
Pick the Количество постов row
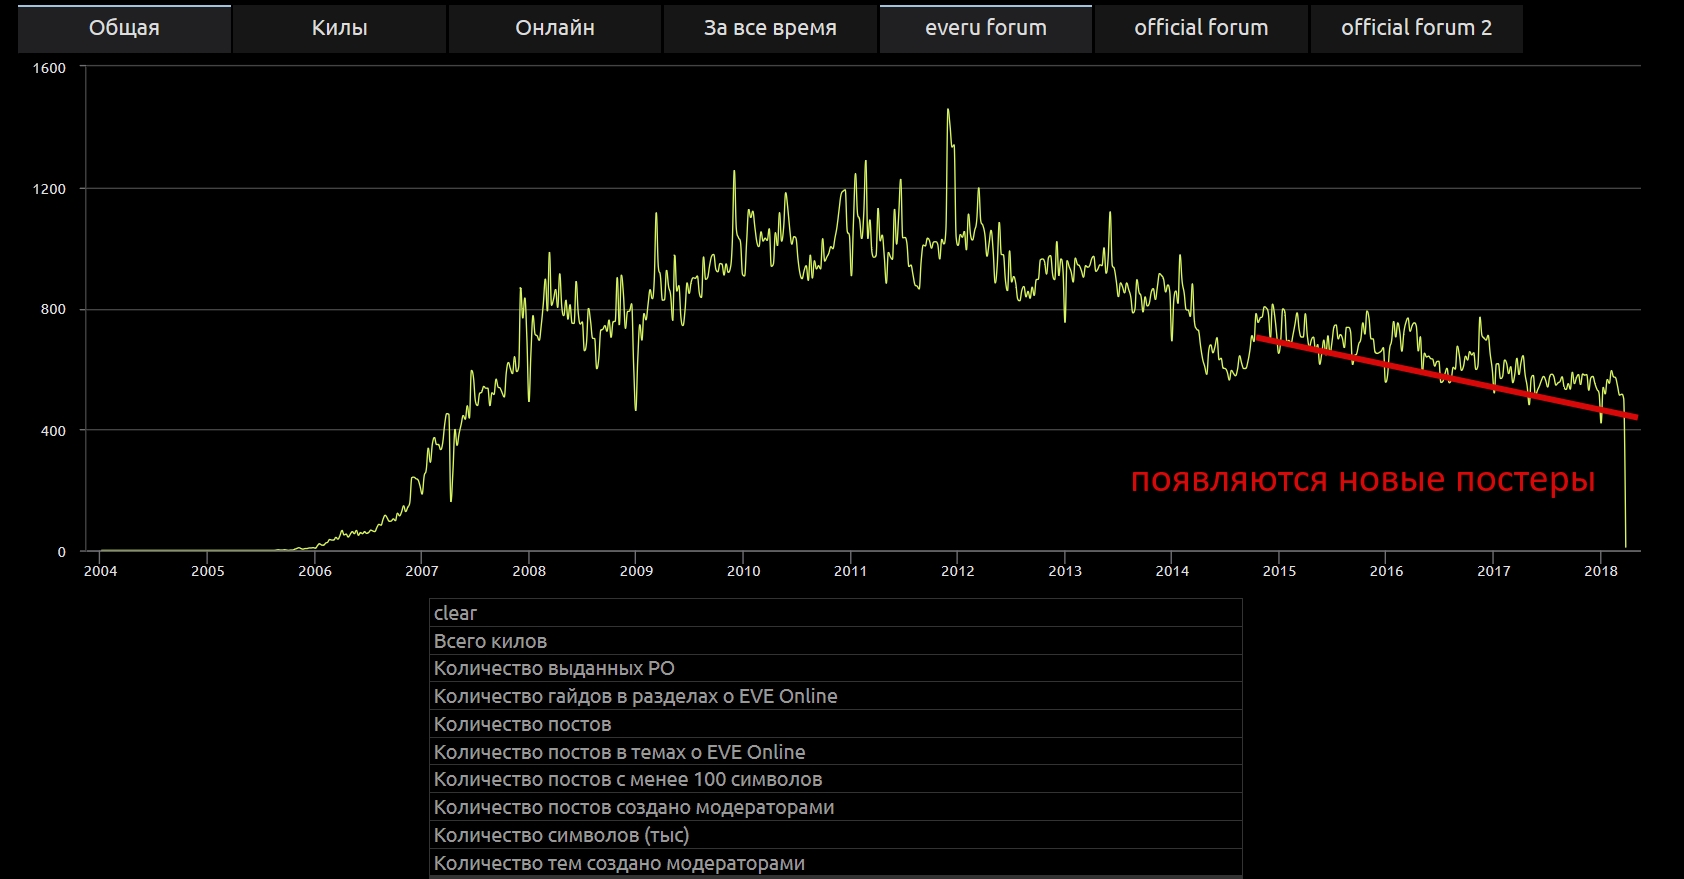[836, 724]
